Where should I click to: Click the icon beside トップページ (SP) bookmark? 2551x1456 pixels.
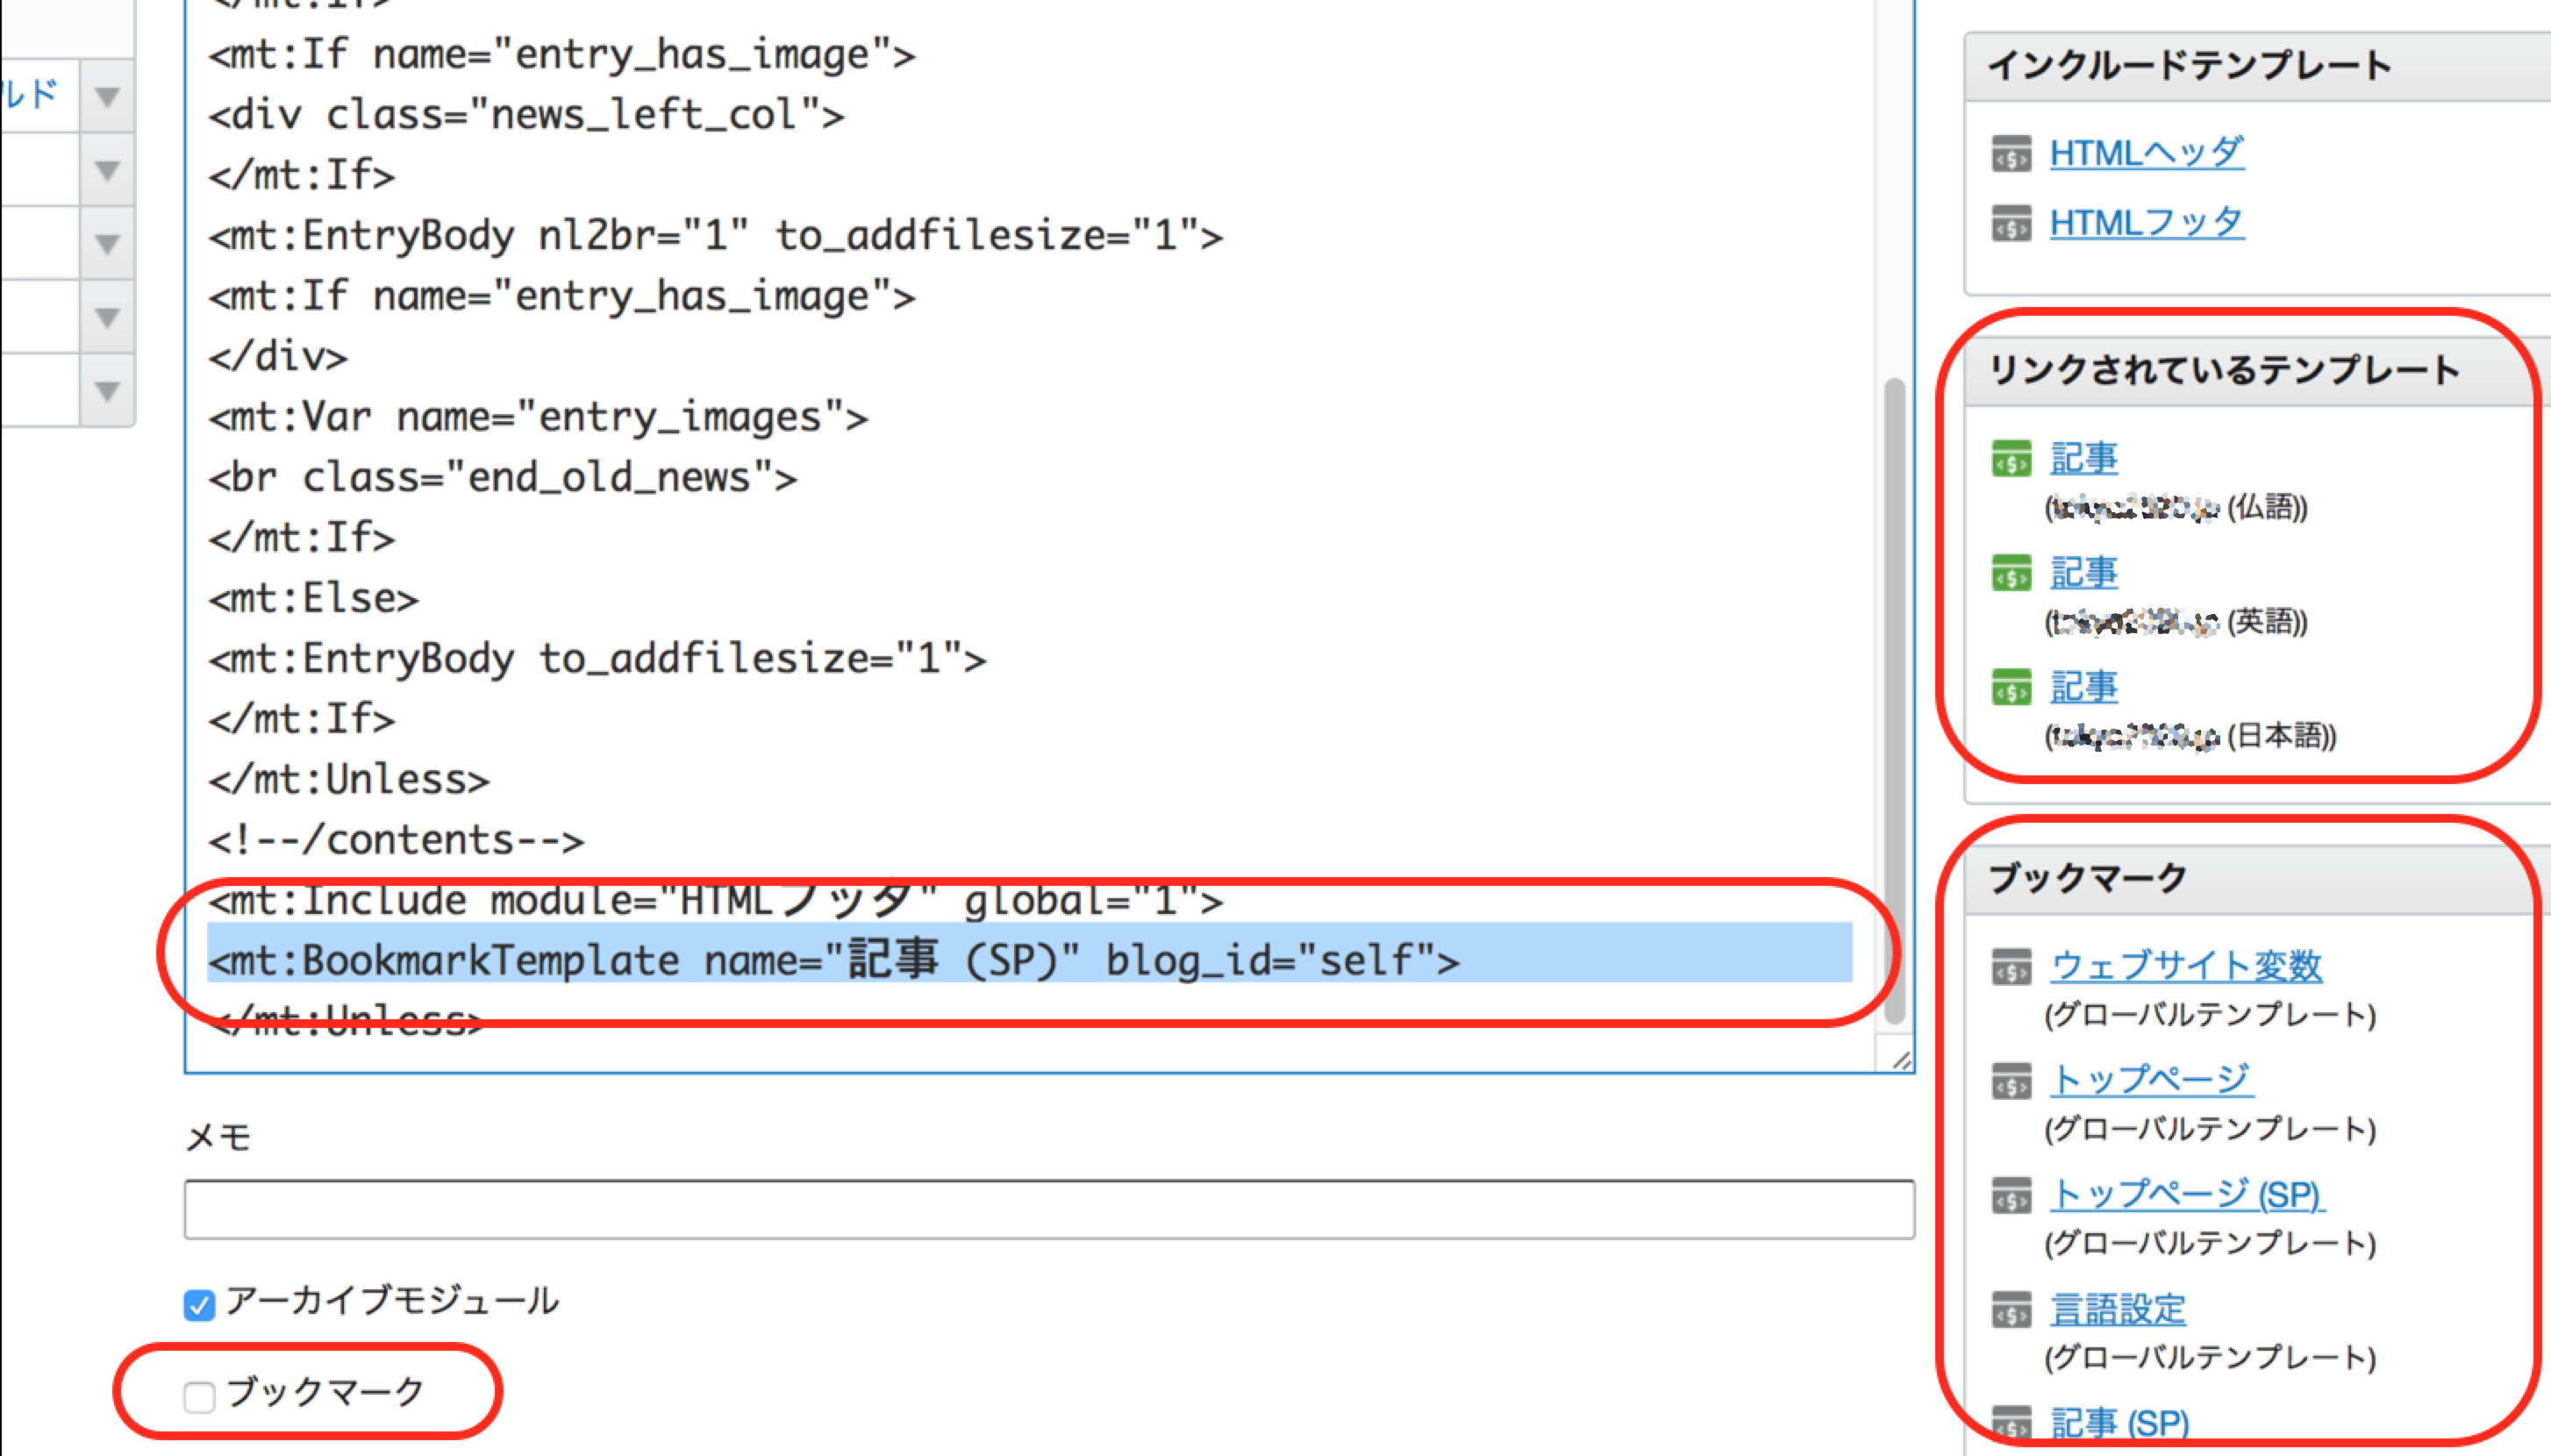click(2011, 1195)
